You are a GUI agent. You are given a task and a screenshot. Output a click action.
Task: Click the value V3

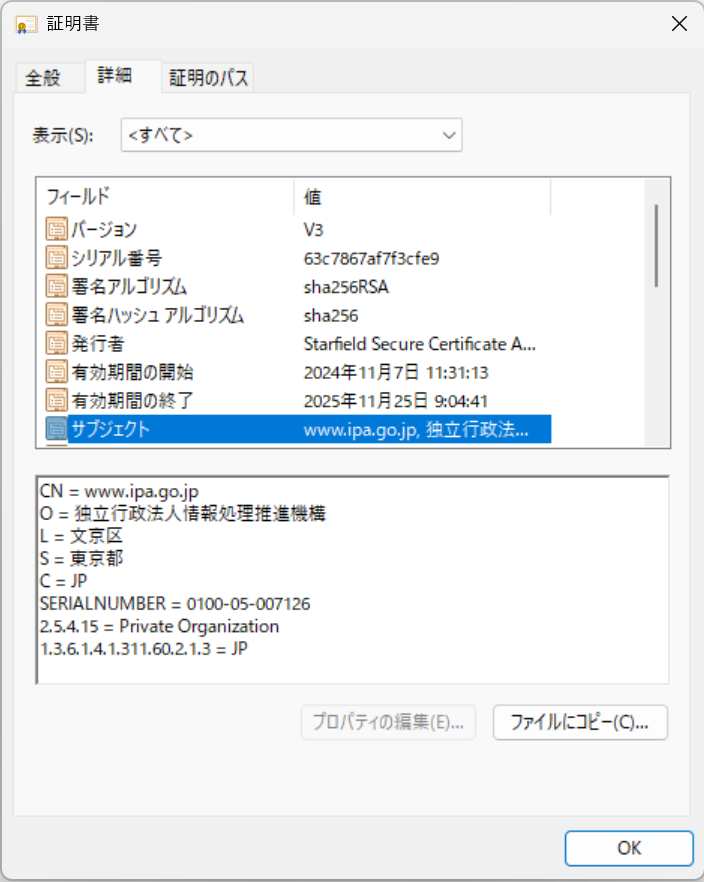314,230
